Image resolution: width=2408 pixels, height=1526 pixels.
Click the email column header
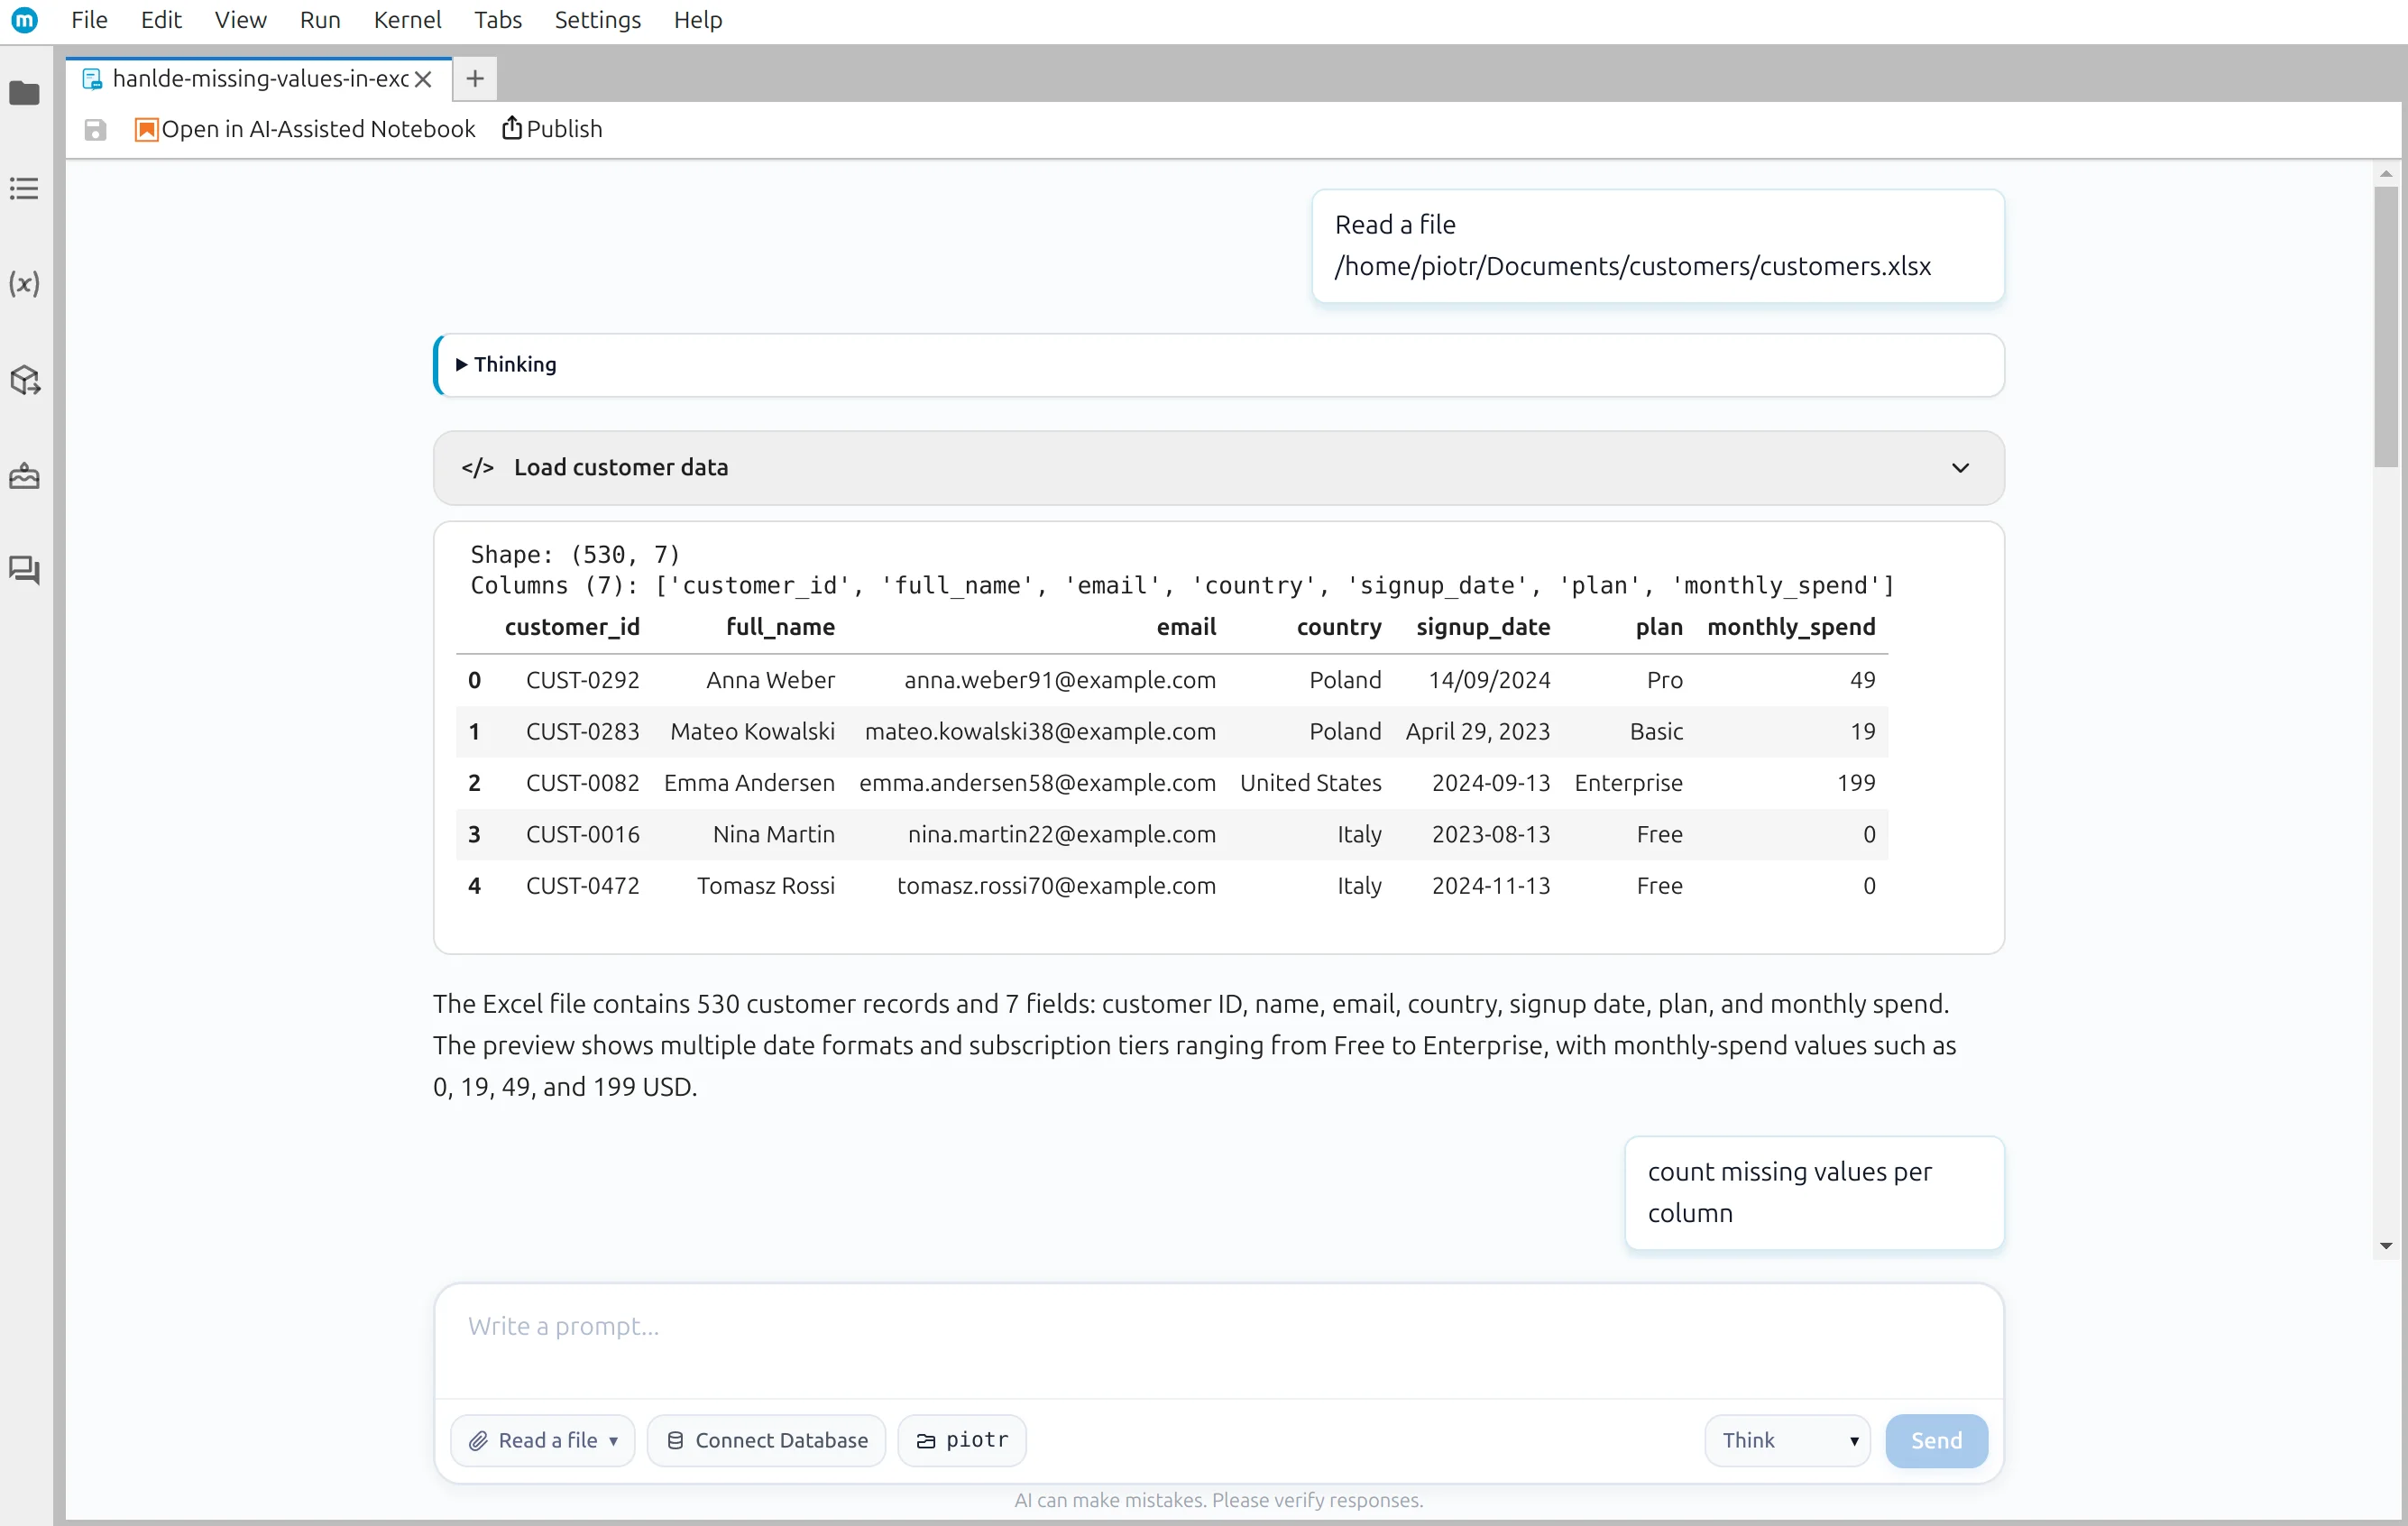[1186, 627]
